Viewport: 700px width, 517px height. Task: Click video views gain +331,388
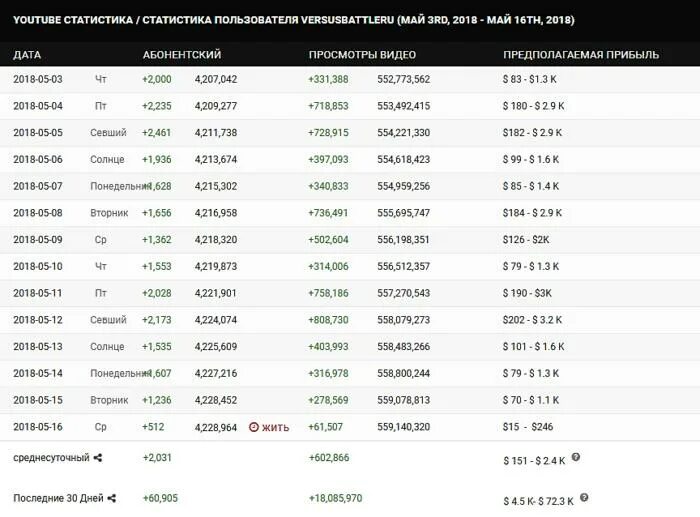click(x=328, y=79)
